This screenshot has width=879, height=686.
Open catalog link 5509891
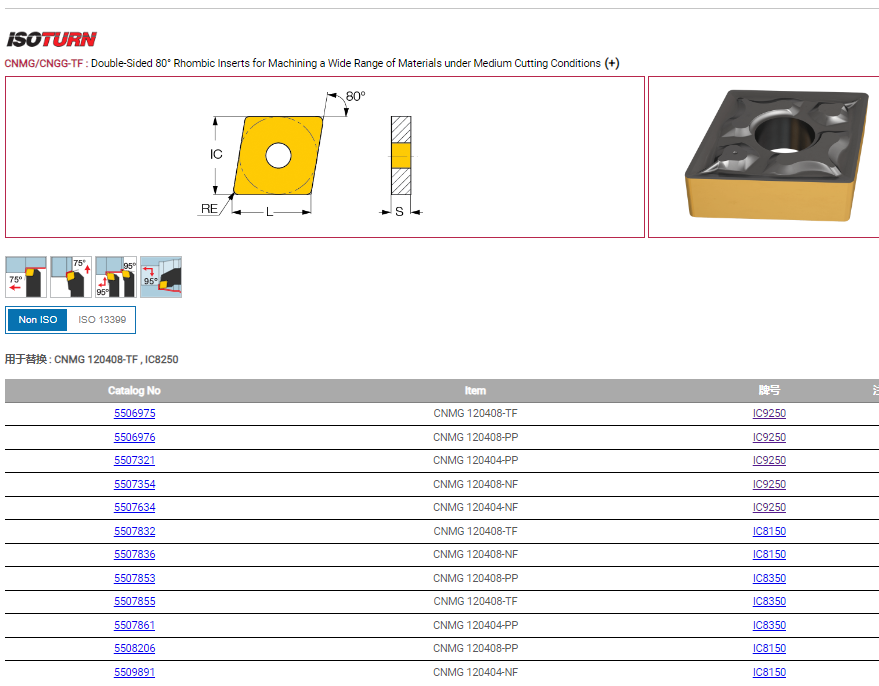pyautogui.click(x=134, y=673)
